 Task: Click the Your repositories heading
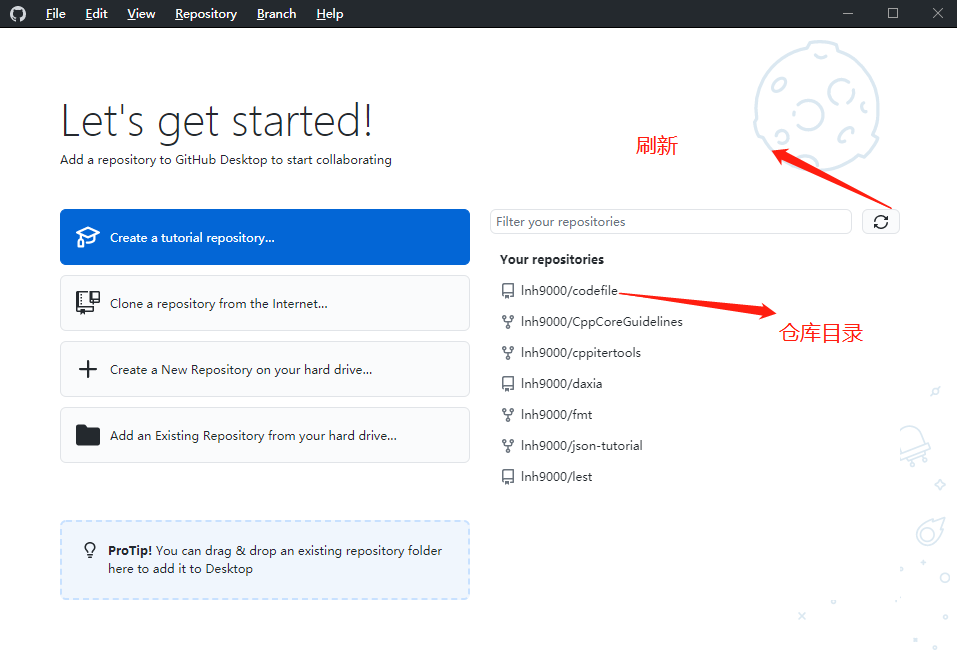[552, 259]
